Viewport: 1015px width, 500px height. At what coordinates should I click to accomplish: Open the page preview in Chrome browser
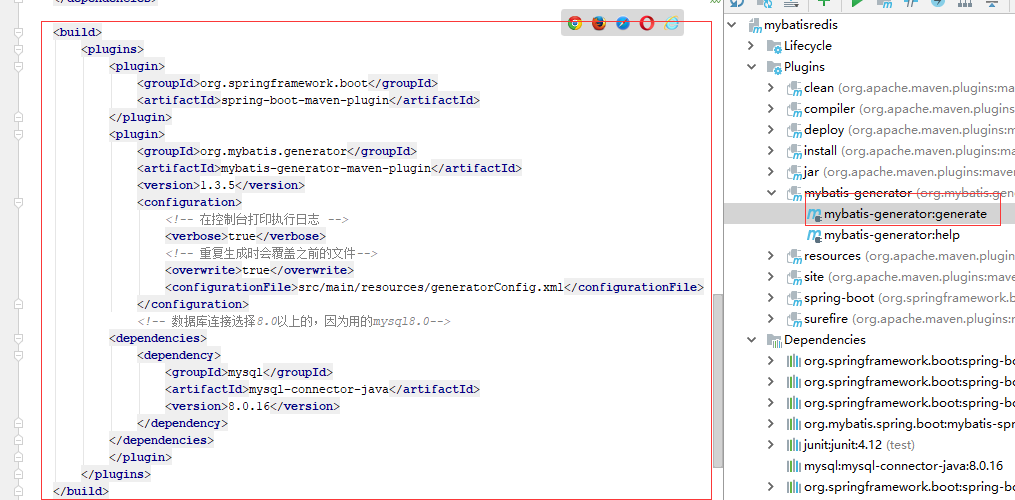coord(574,23)
